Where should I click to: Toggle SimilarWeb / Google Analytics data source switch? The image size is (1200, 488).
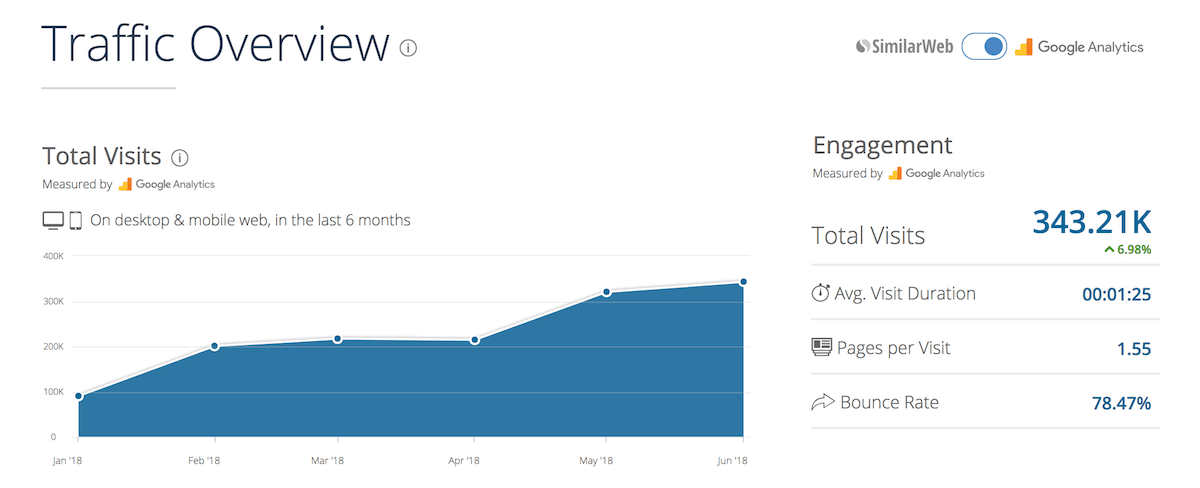[984, 47]
